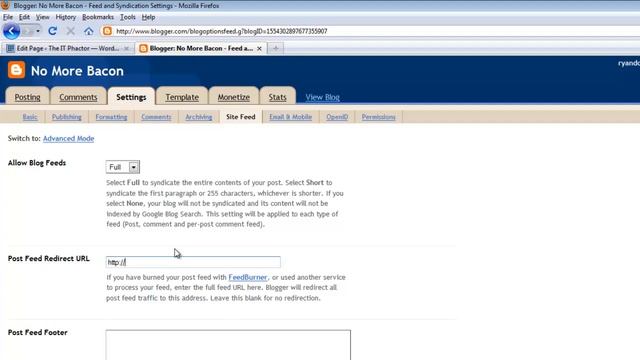Click the Post Feed Redirect URL field

click(193, 262)
